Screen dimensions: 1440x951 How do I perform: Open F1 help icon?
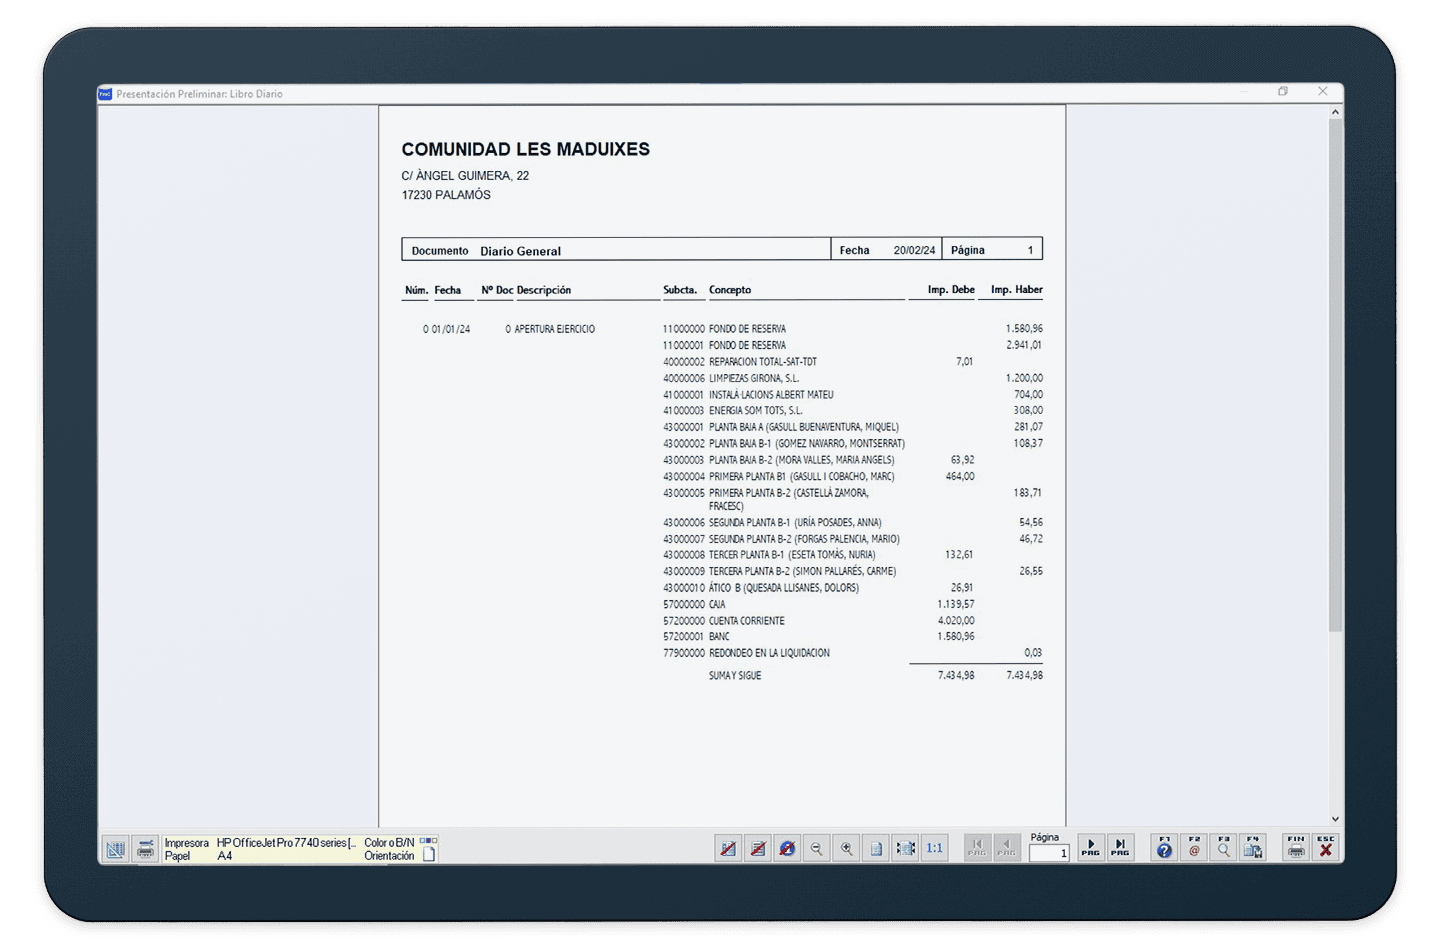pyautogui.click(x=1164, y=848)
